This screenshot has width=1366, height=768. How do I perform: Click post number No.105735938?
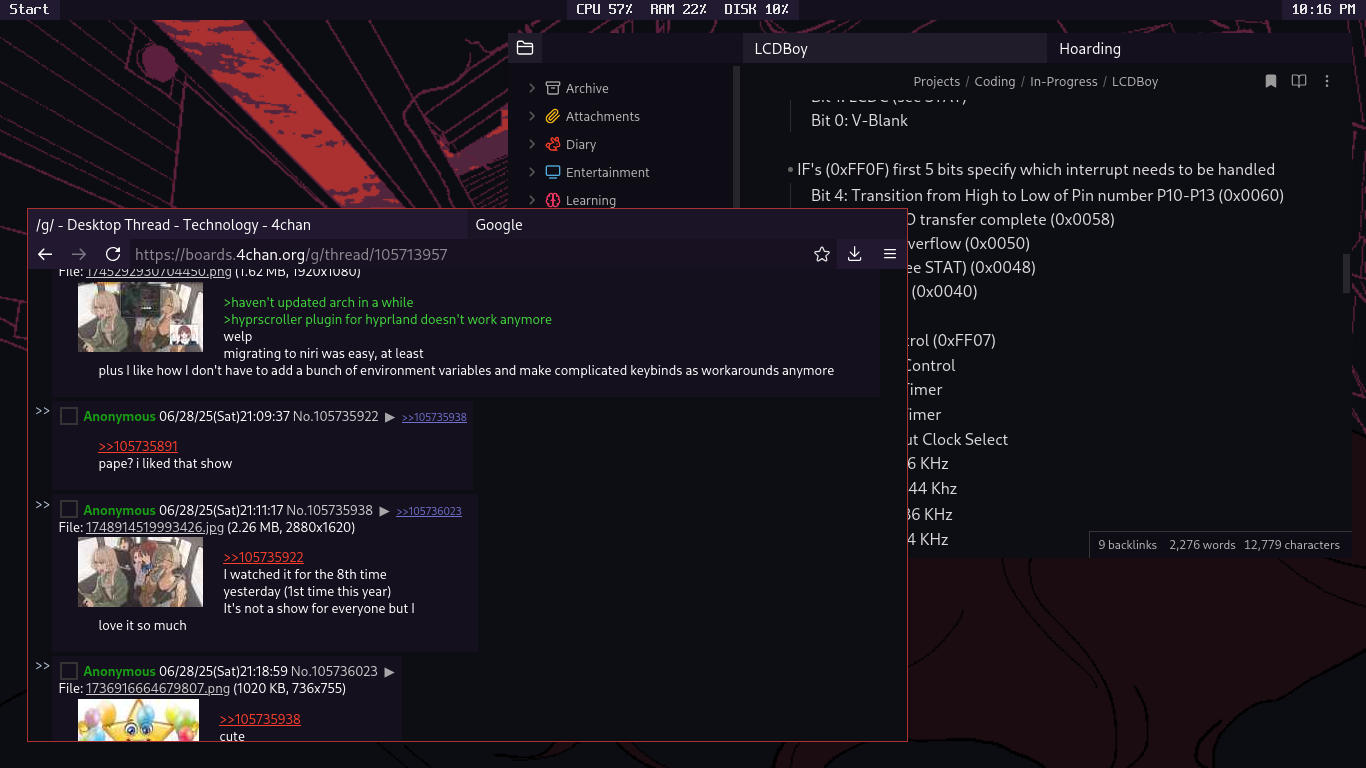[329, 510]
